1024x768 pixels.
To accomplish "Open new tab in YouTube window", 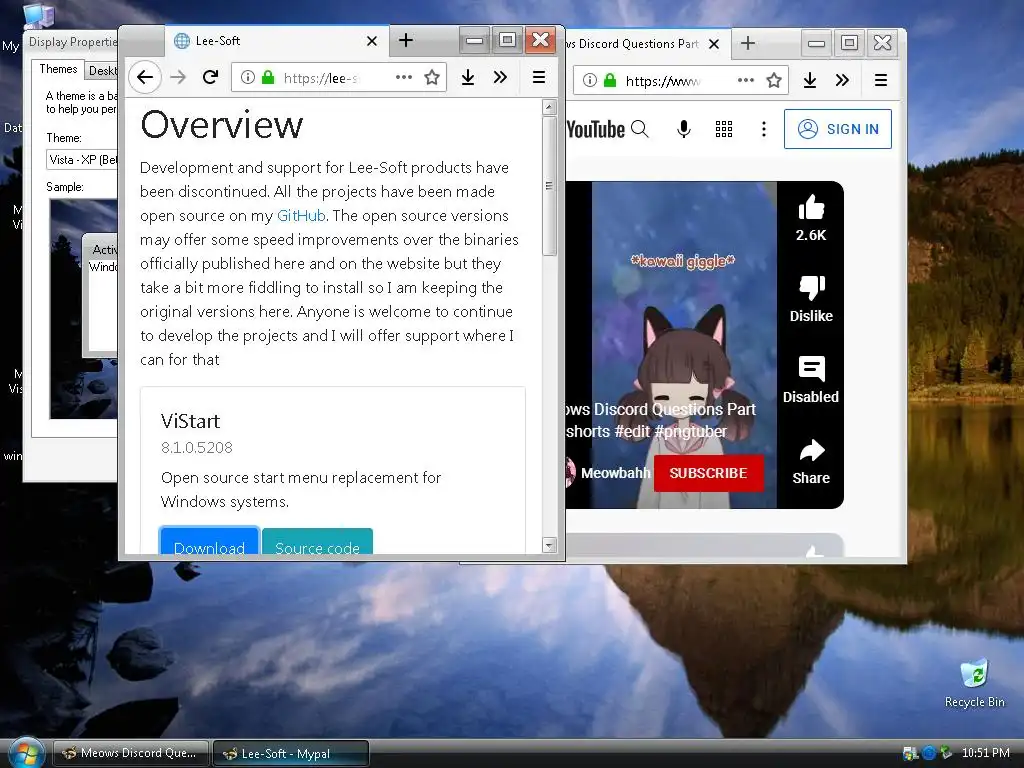I will (748, 43).
